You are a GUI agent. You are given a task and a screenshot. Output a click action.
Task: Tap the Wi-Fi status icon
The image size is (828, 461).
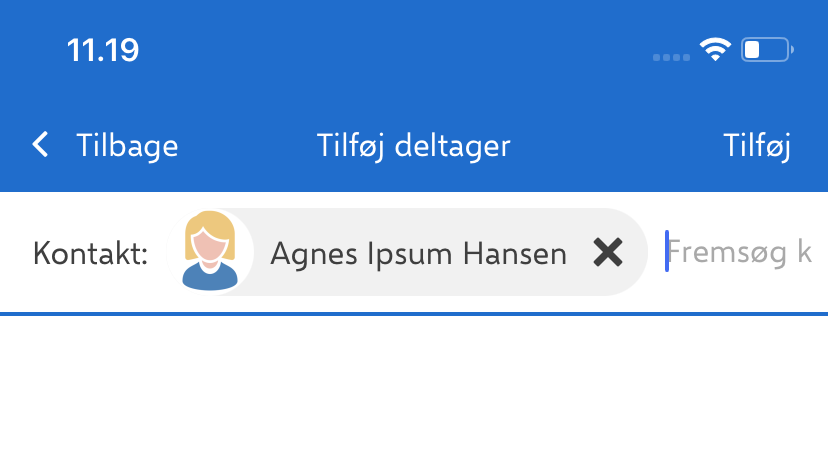coord(715,50)
